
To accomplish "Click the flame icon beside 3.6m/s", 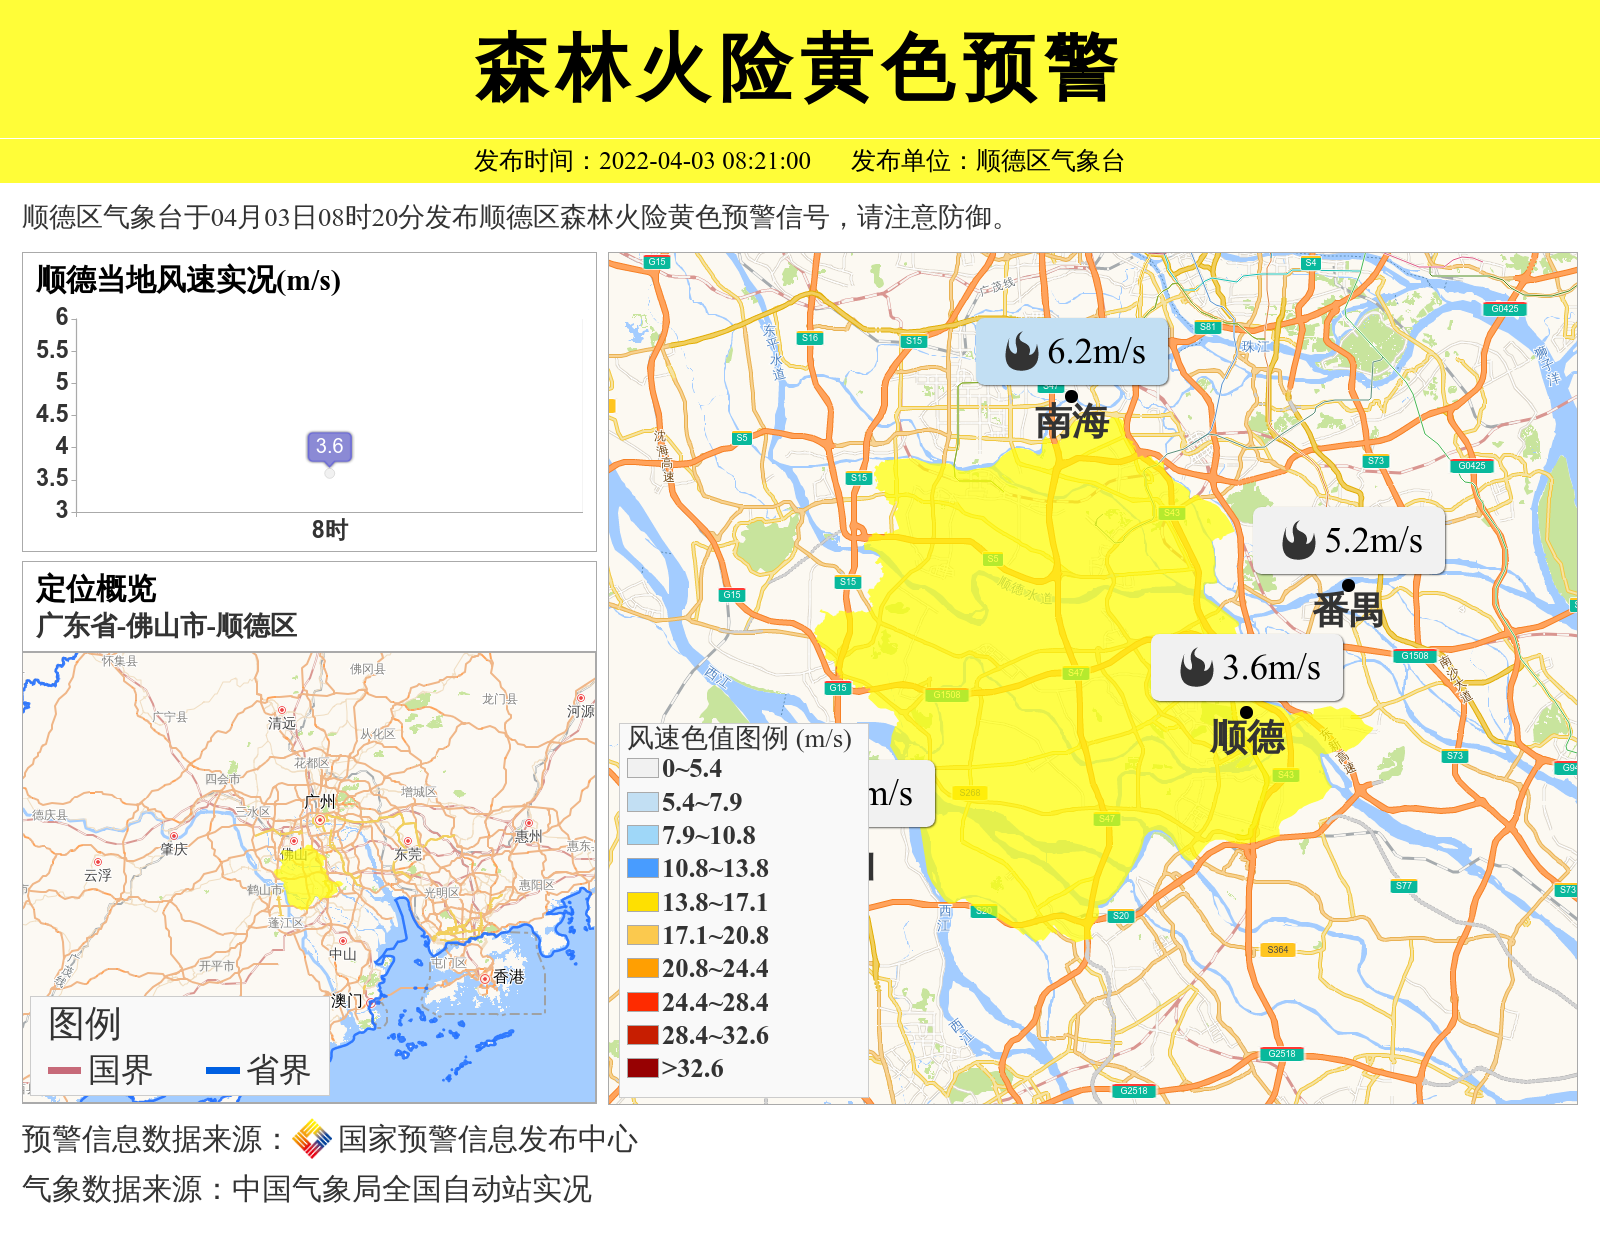I will click(1196, 668).
